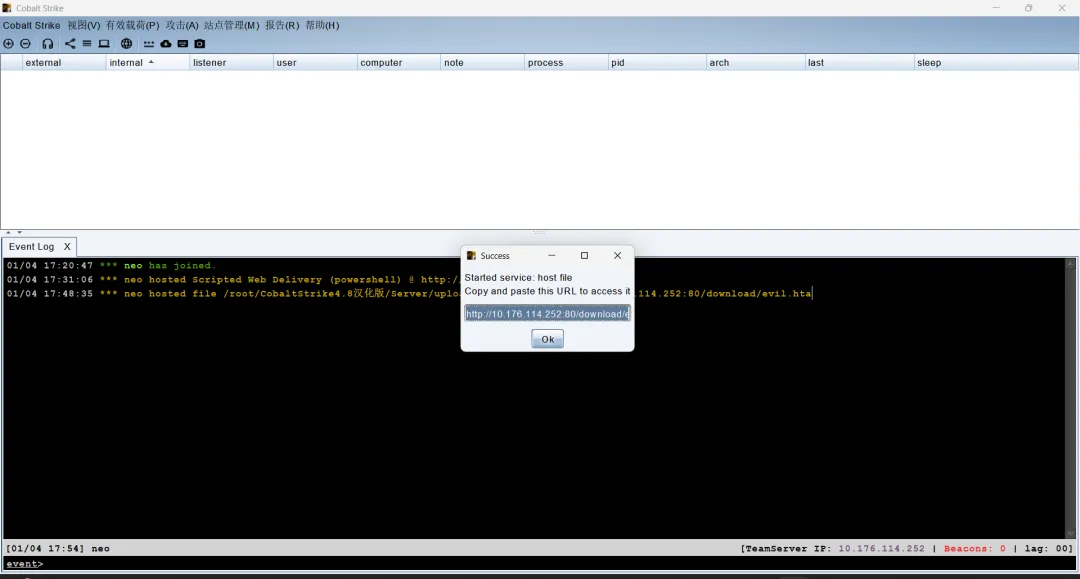The height and width of the screenshot is (579, 1080).
Task: Click the globe icon in the toolbar
Action: point(126,43)
